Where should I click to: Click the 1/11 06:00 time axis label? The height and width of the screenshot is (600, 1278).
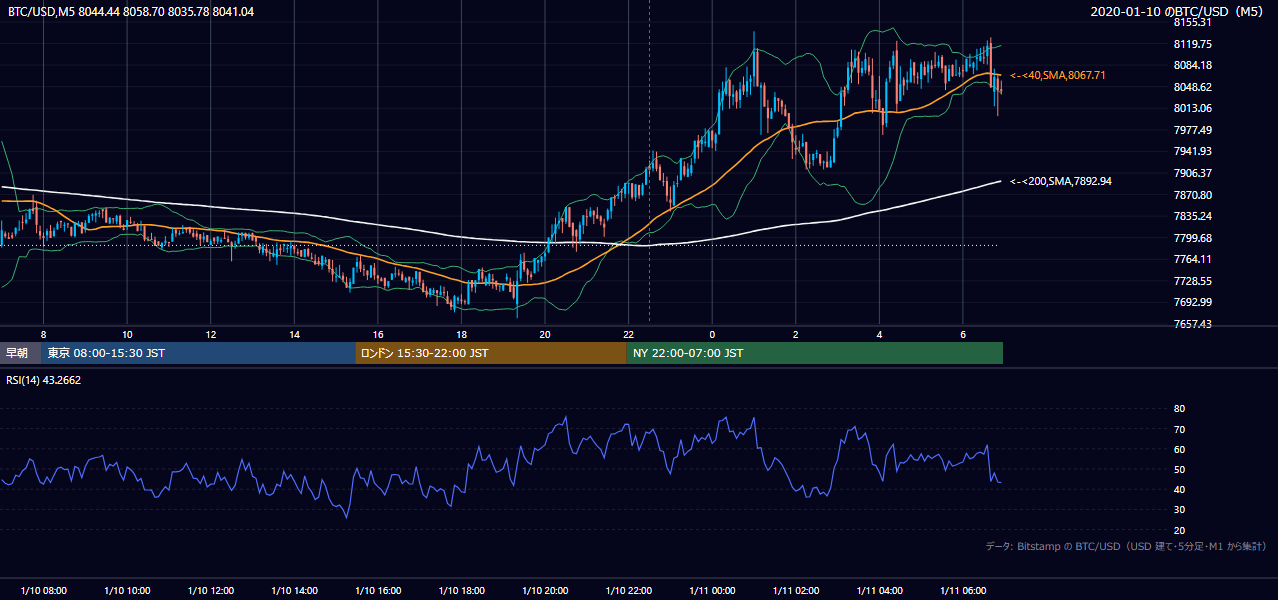(963, 590)
